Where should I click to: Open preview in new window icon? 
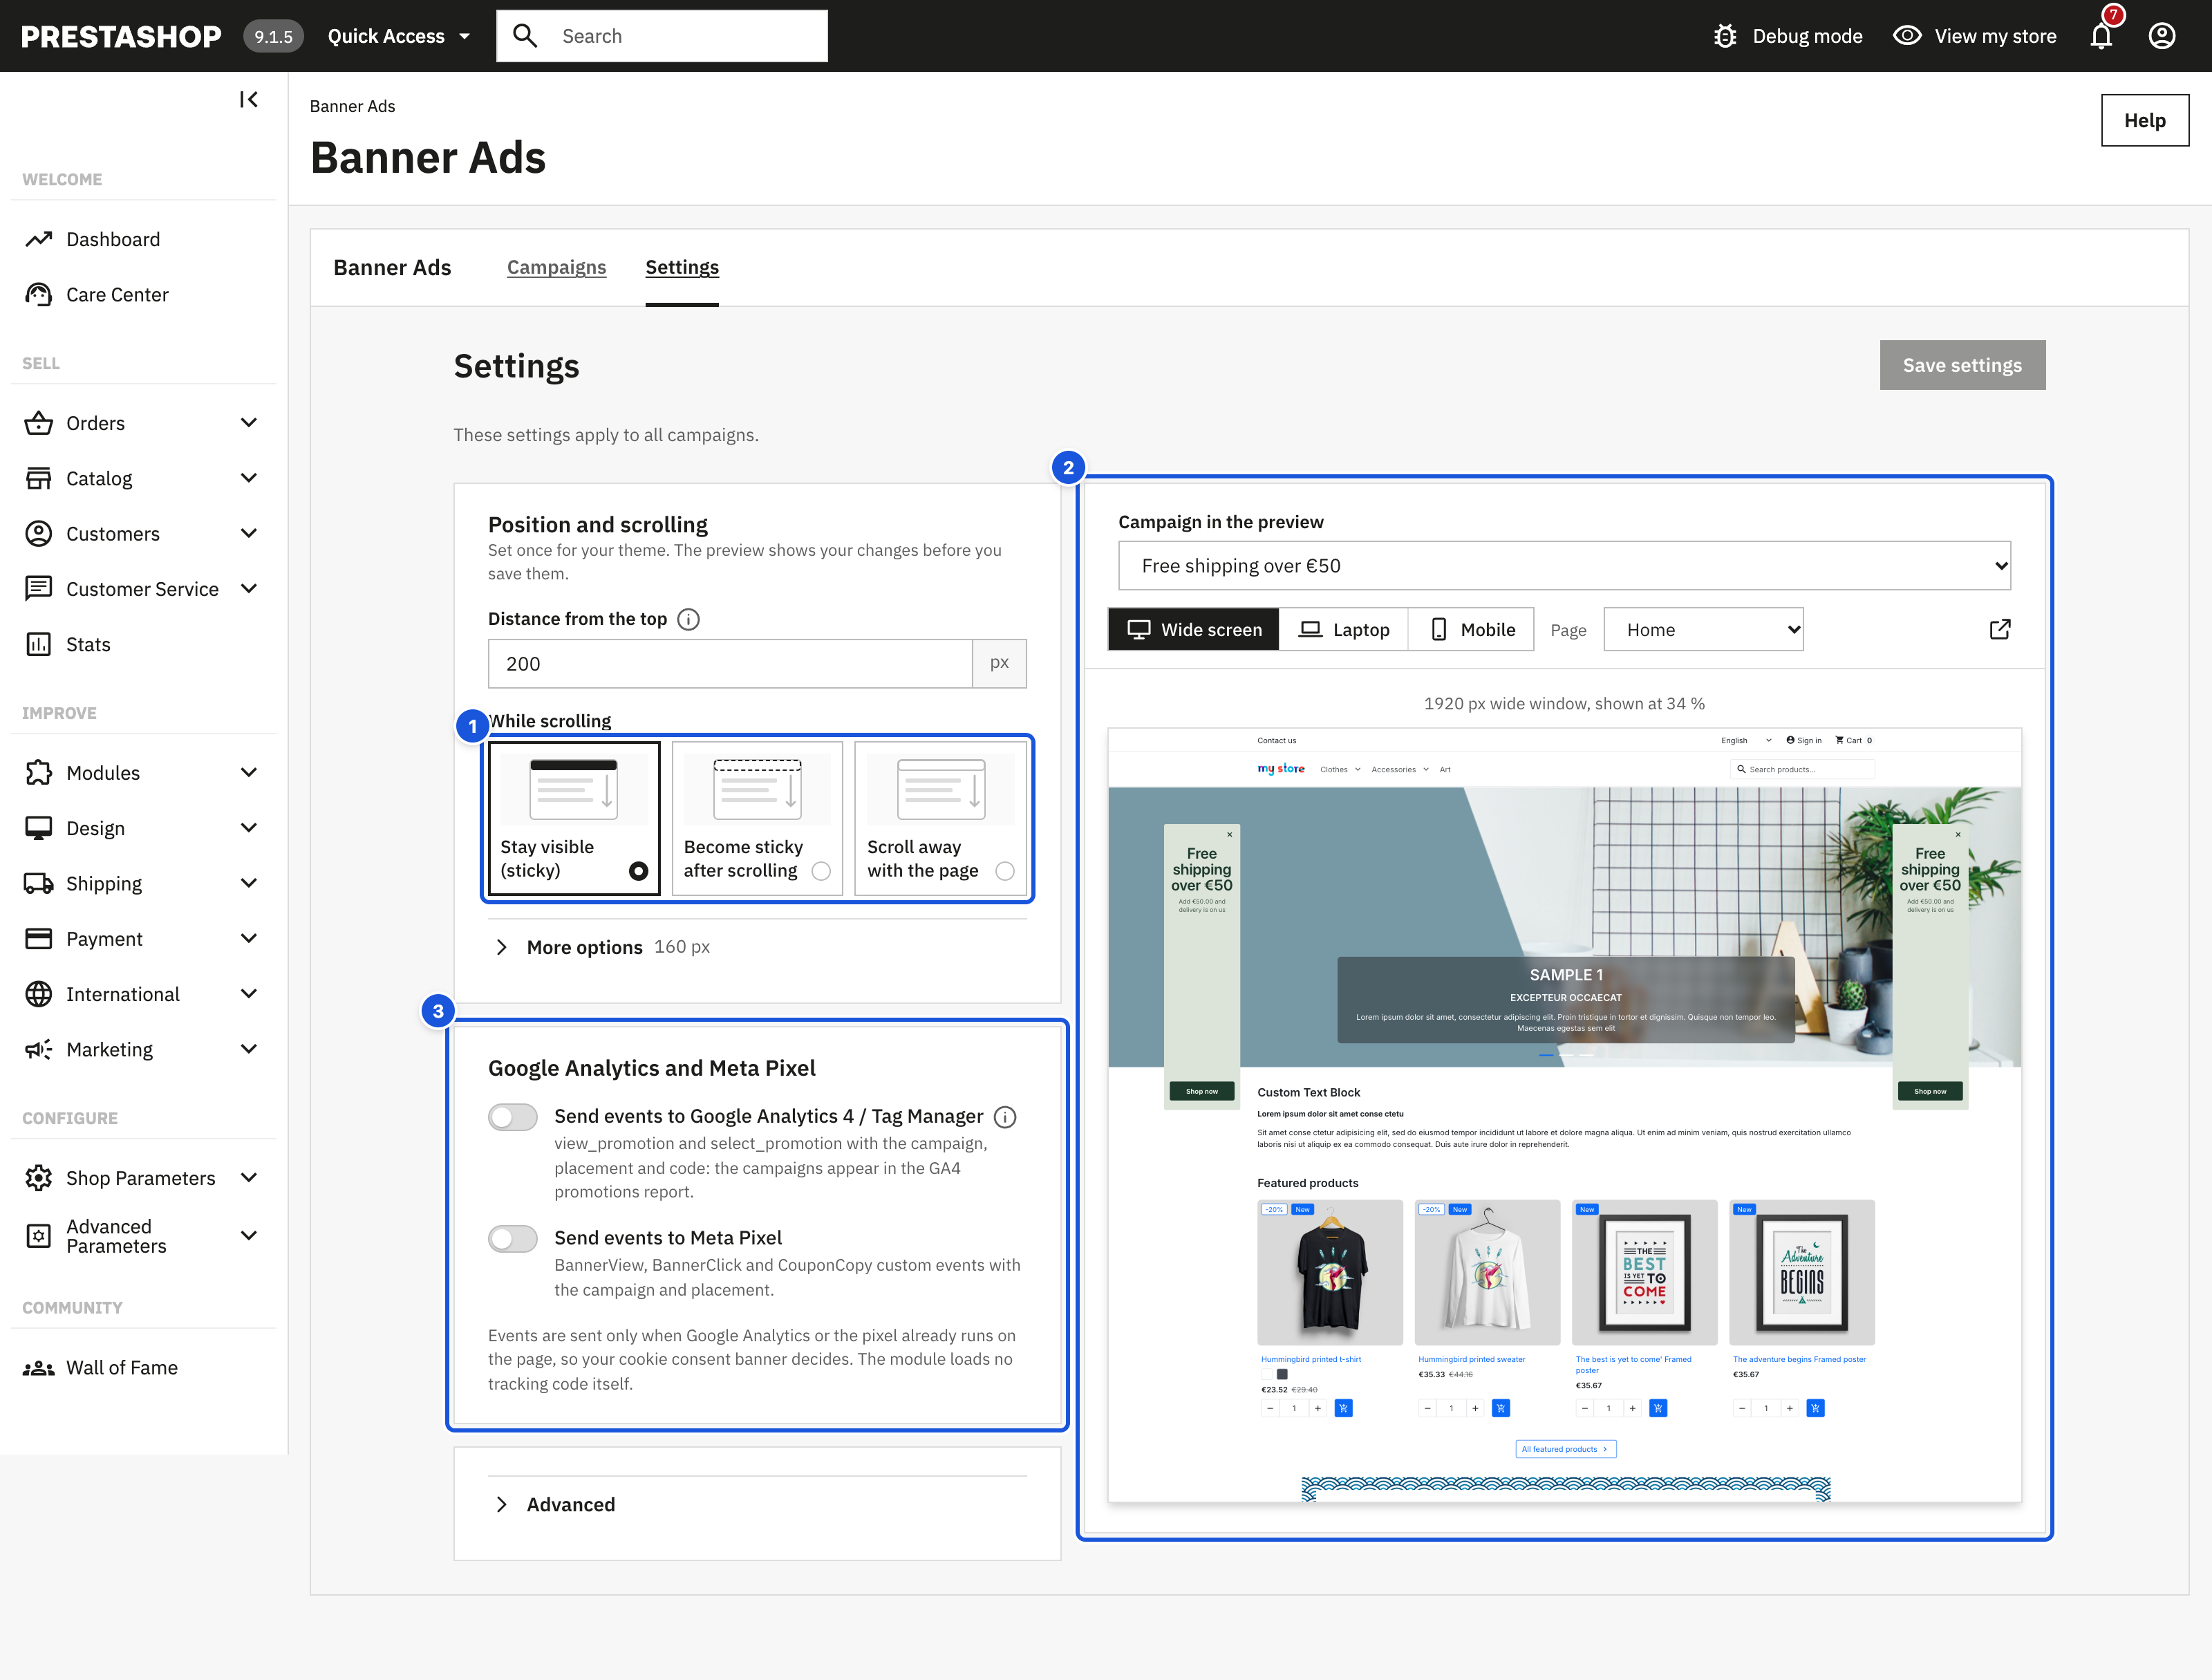pyautogui.click(x=2000, y=629)
